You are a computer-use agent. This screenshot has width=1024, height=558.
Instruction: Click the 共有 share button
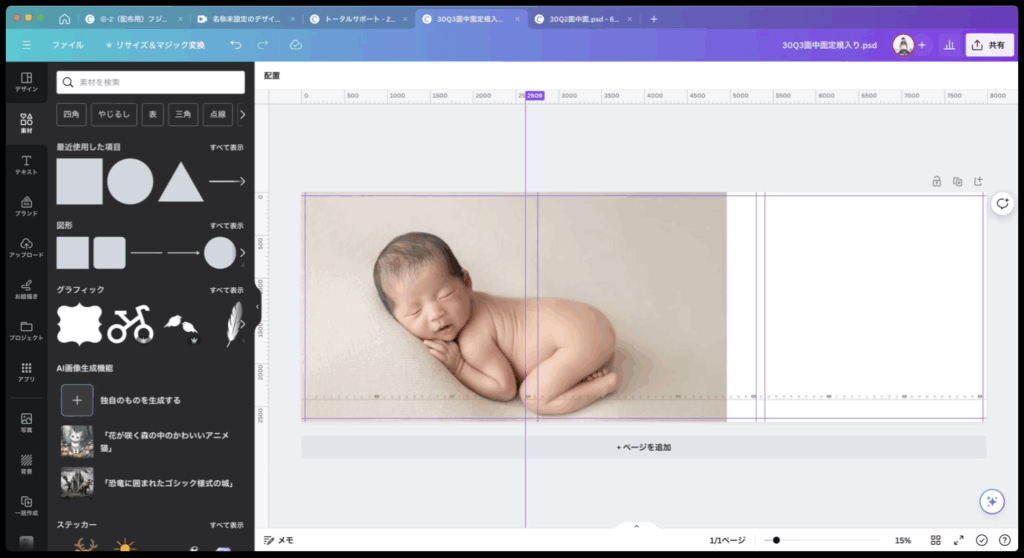coord(989,45)
